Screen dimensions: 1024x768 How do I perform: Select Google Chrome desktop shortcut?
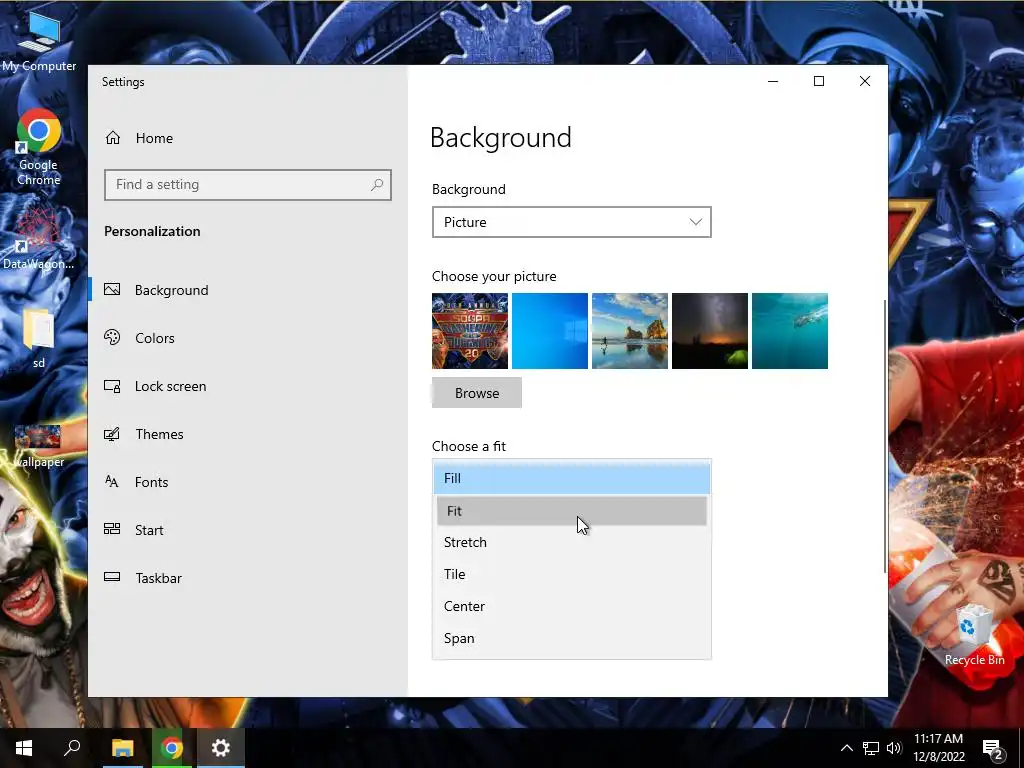(39, 148)
